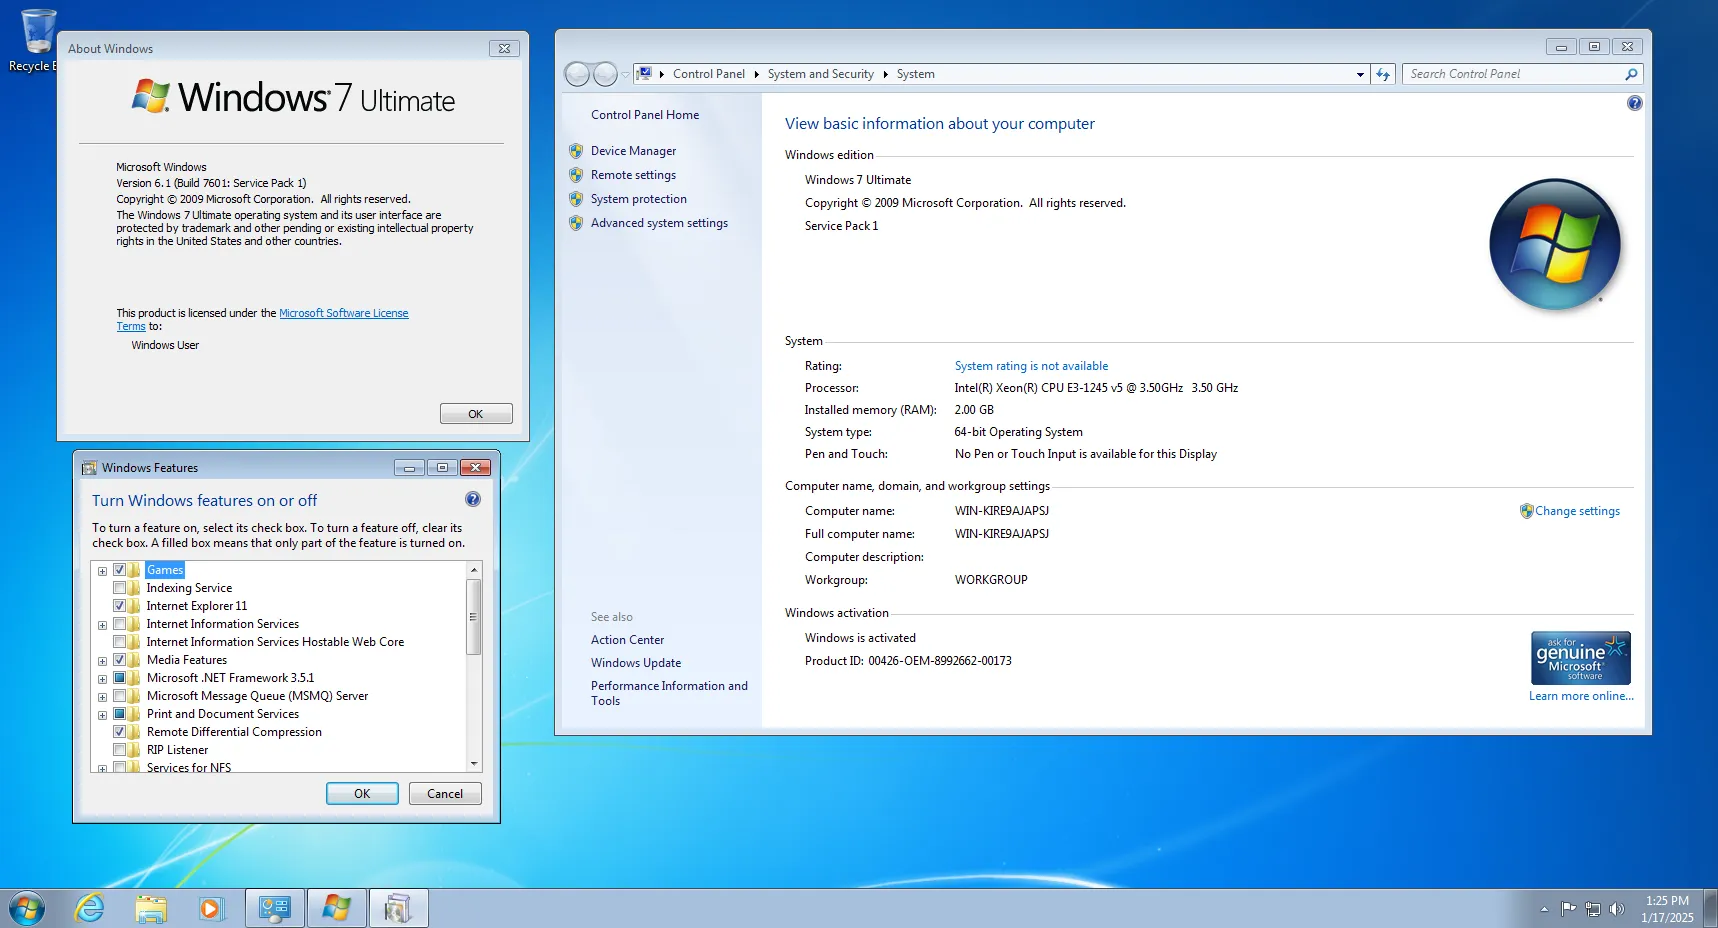1718x928 pixels.
Task: Expand Microsoft Message Queue Server node
Action: click(x=102, y=697)
